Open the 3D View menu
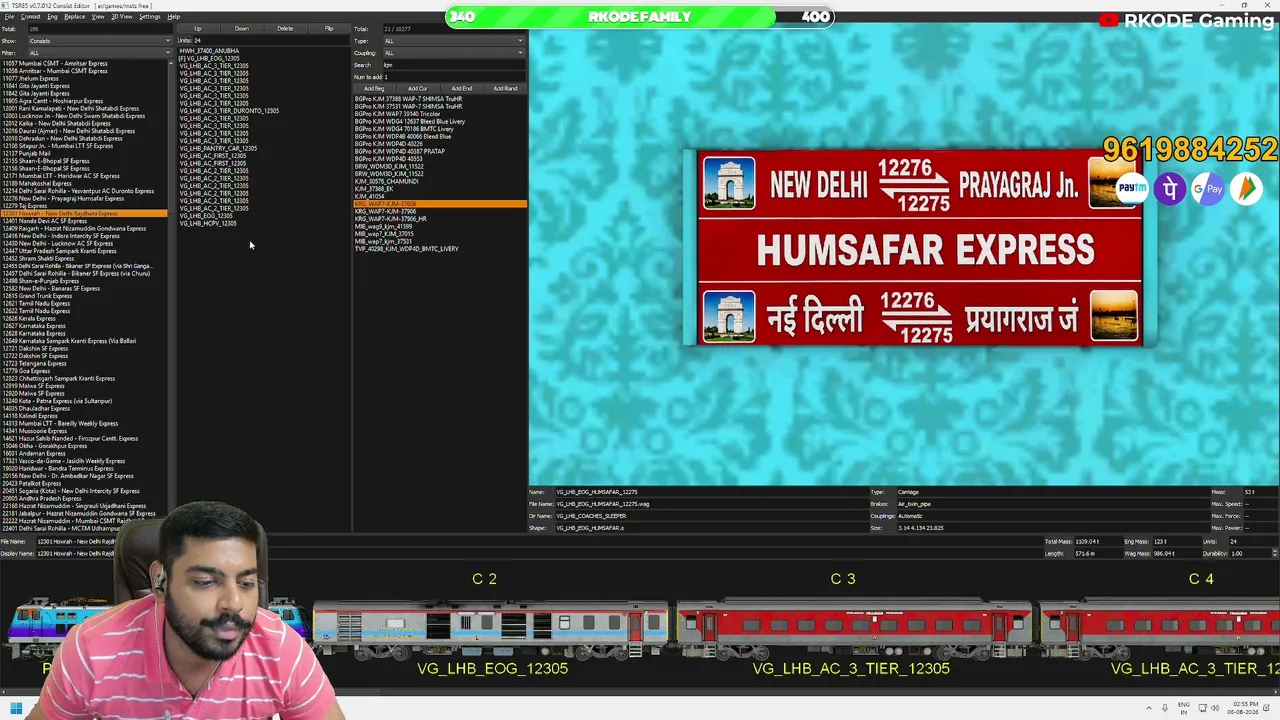 point(122,17)
